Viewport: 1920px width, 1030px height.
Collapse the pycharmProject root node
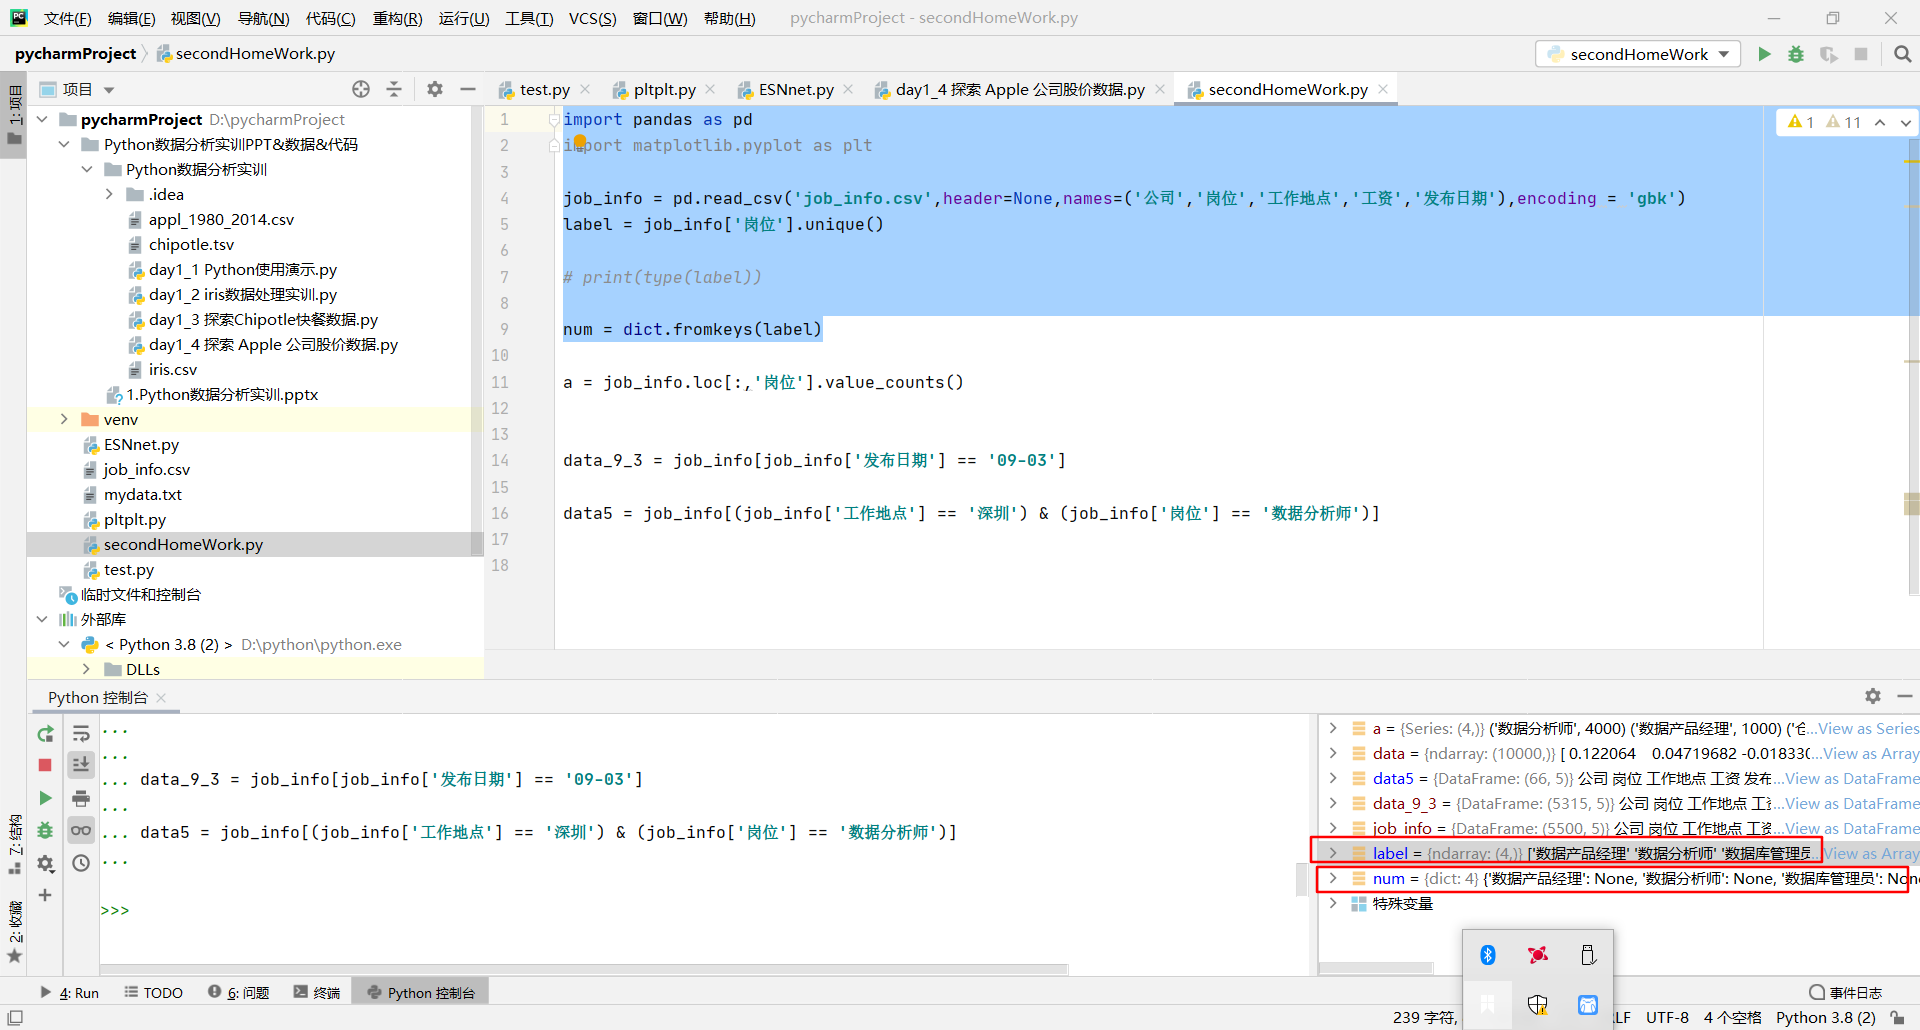(42, 119)
